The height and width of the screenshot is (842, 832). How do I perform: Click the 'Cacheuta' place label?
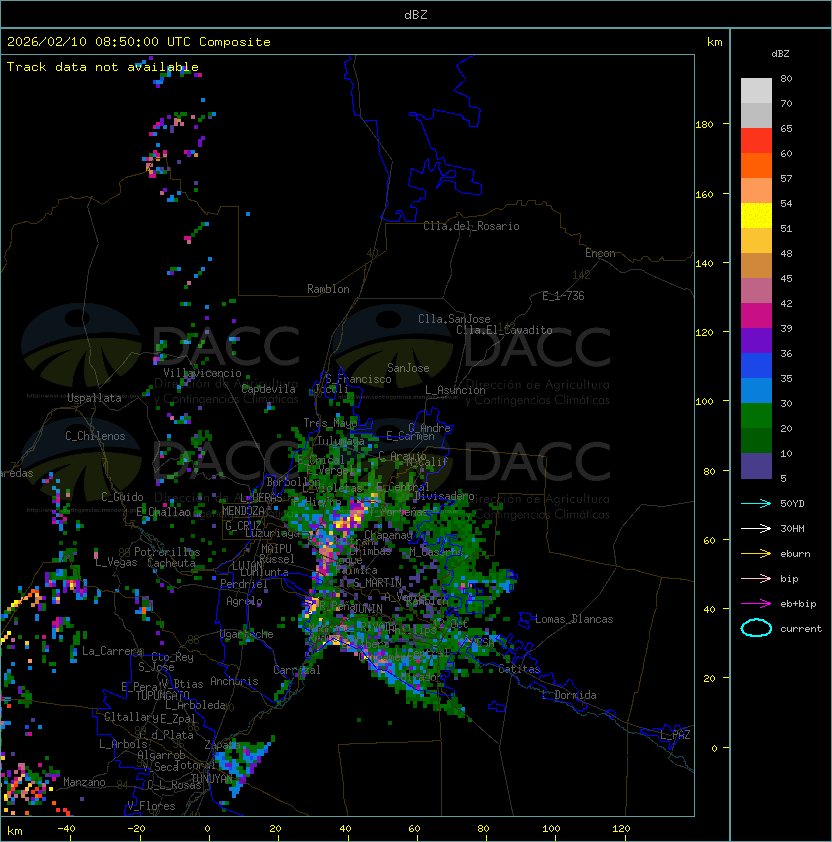(x=171, y=563)
